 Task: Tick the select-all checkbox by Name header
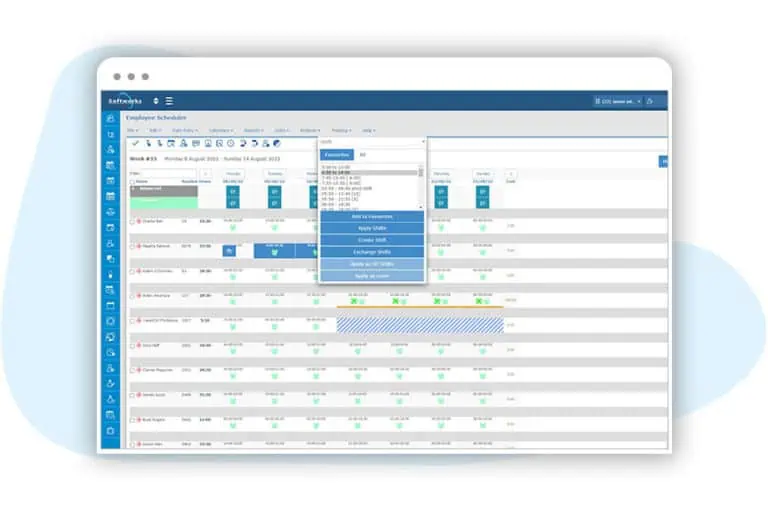point(131,181)
